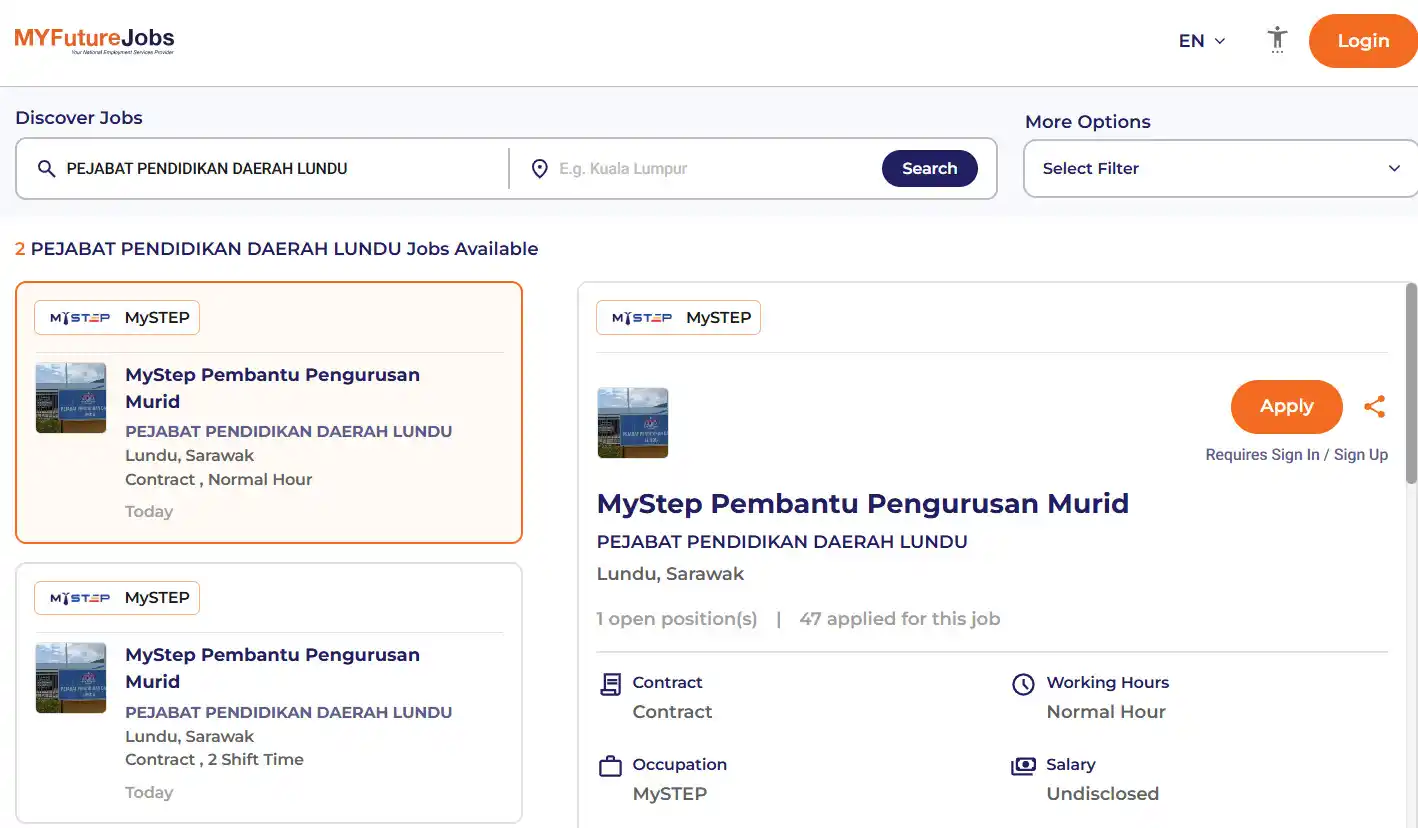This screenshot has width=1418, height=828.
Task: Select the Contract, 2 Shift Time job card title
Action: coord(272,668)
